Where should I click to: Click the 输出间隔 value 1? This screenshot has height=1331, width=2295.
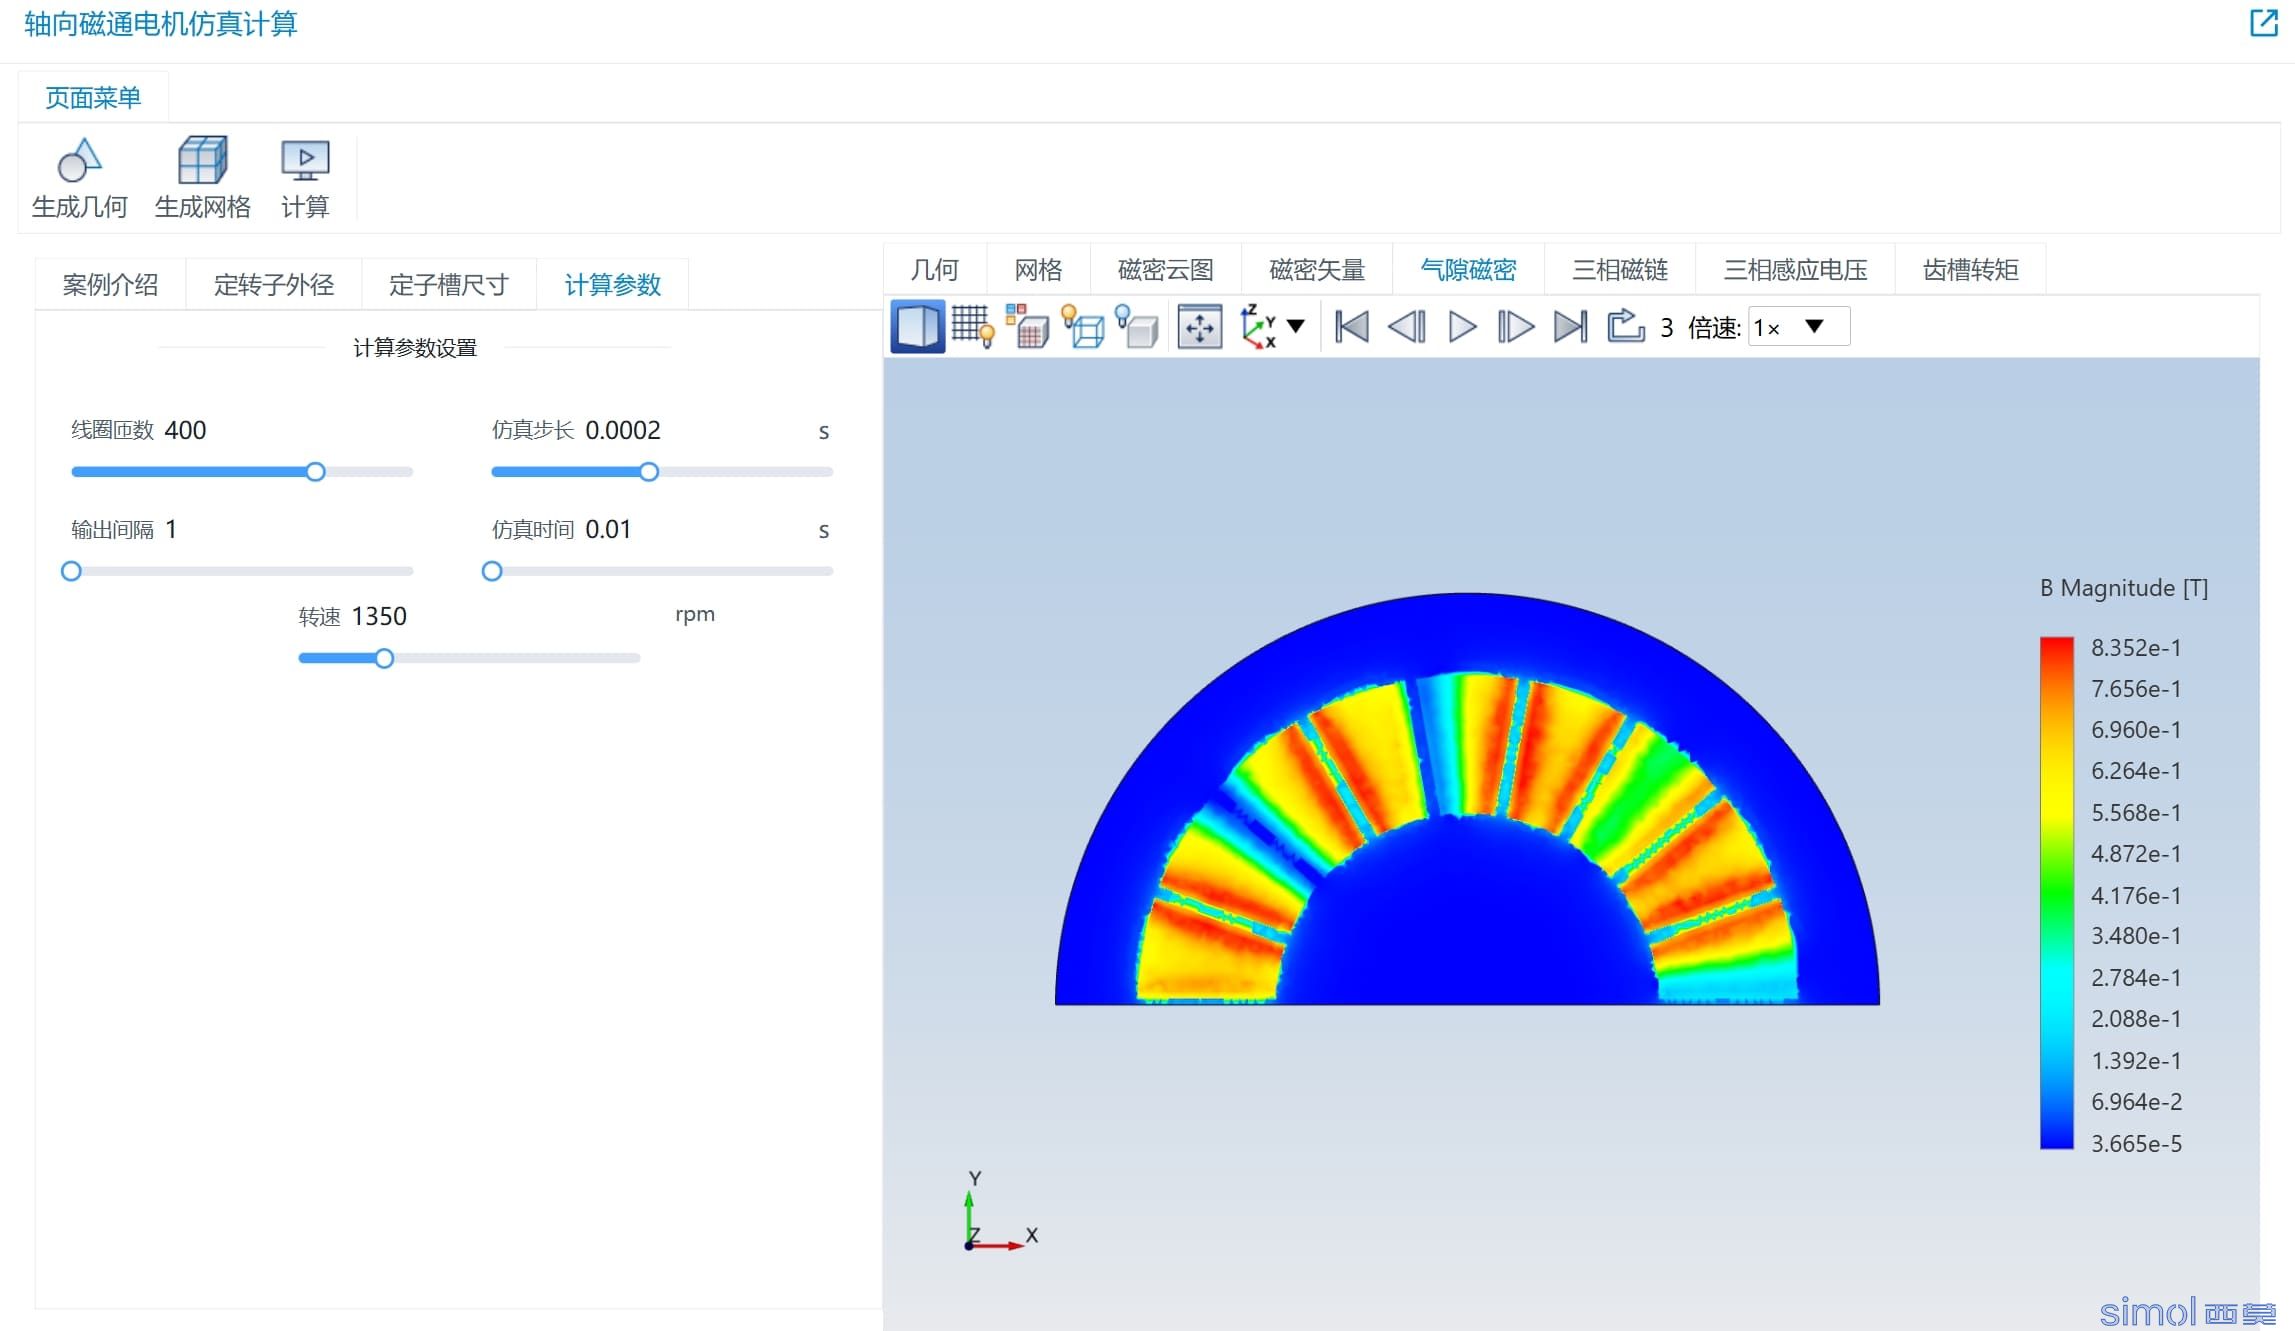171,529
